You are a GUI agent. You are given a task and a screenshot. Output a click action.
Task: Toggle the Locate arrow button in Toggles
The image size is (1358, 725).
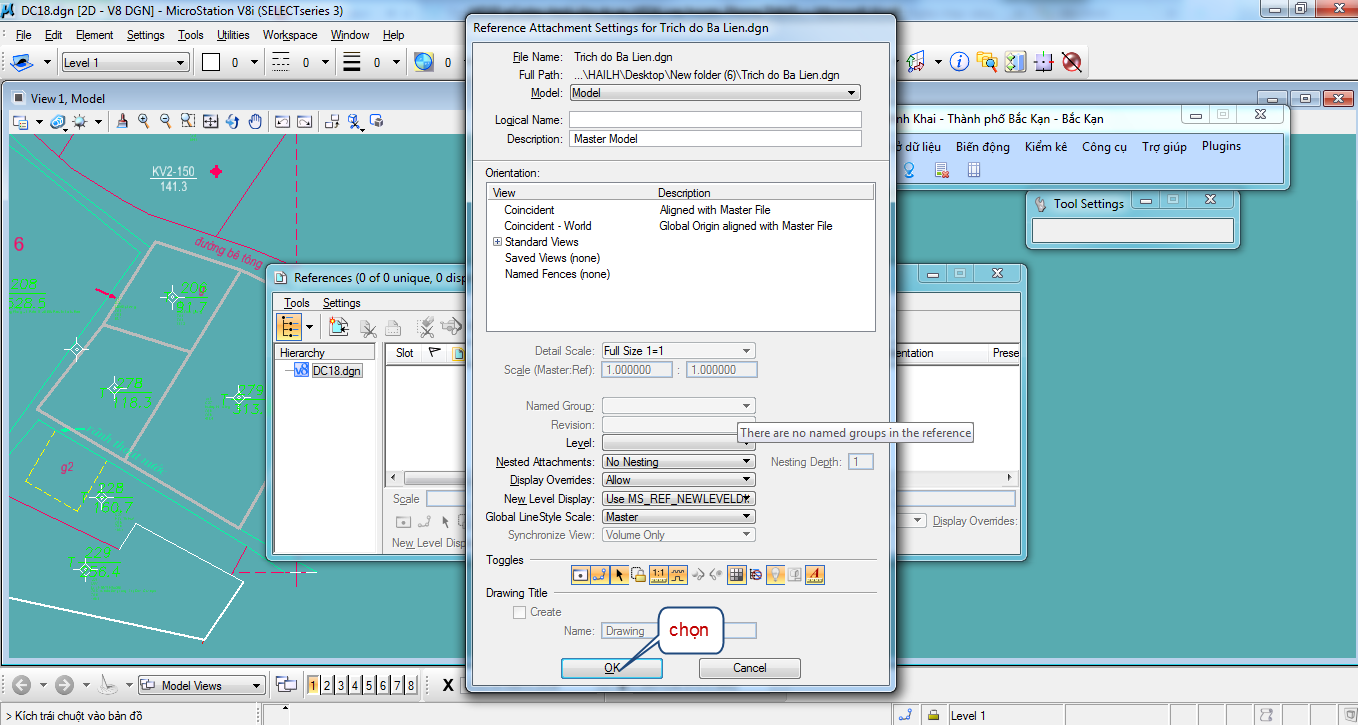click(620, 574)
